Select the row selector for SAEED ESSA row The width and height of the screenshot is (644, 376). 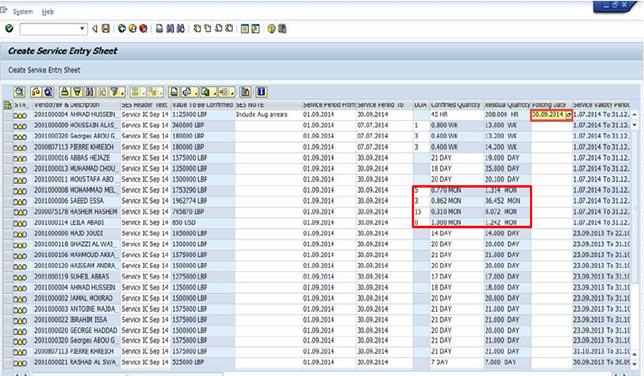[7, 201]
